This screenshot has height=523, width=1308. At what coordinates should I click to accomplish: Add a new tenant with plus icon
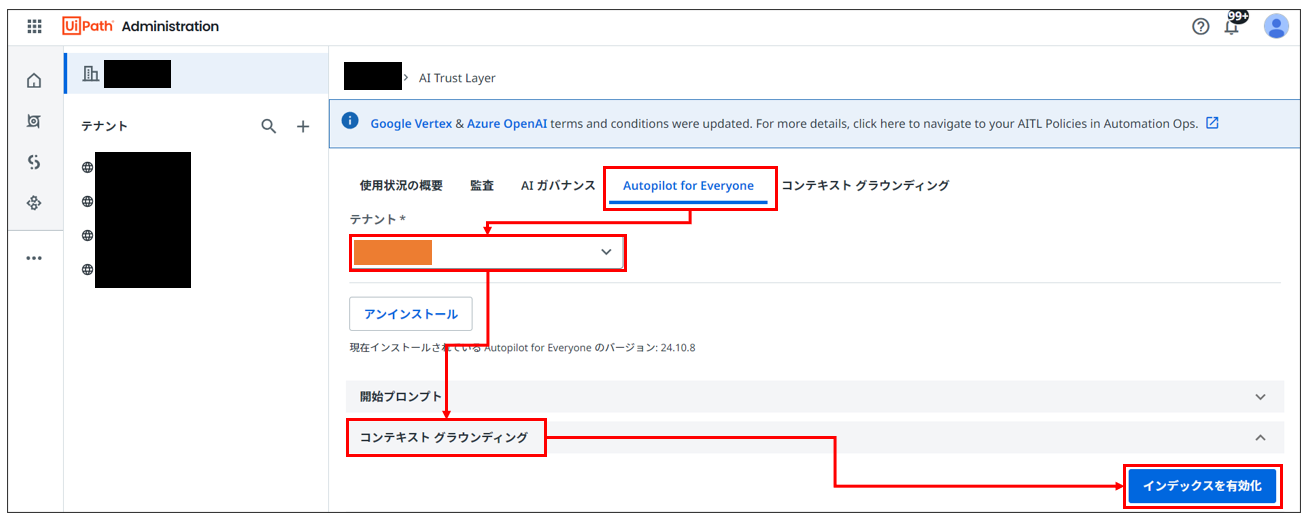(303, 126)
